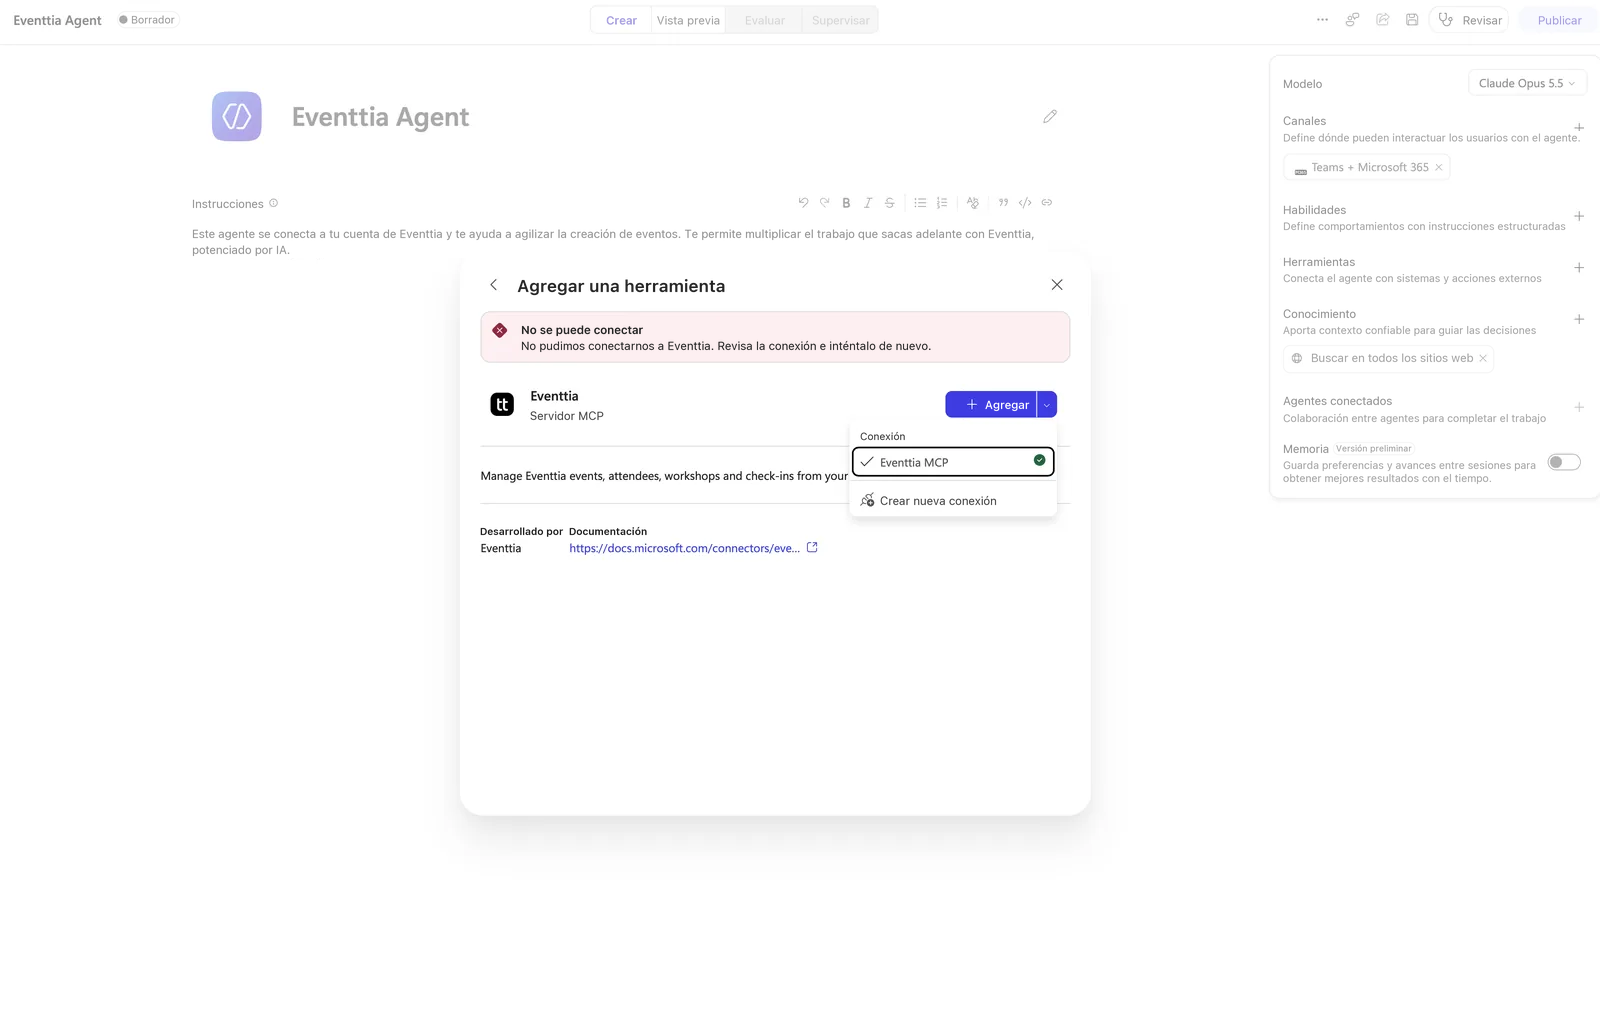
Task: Add a connected agent with Agentes conectados plus
Action: 1579,407
